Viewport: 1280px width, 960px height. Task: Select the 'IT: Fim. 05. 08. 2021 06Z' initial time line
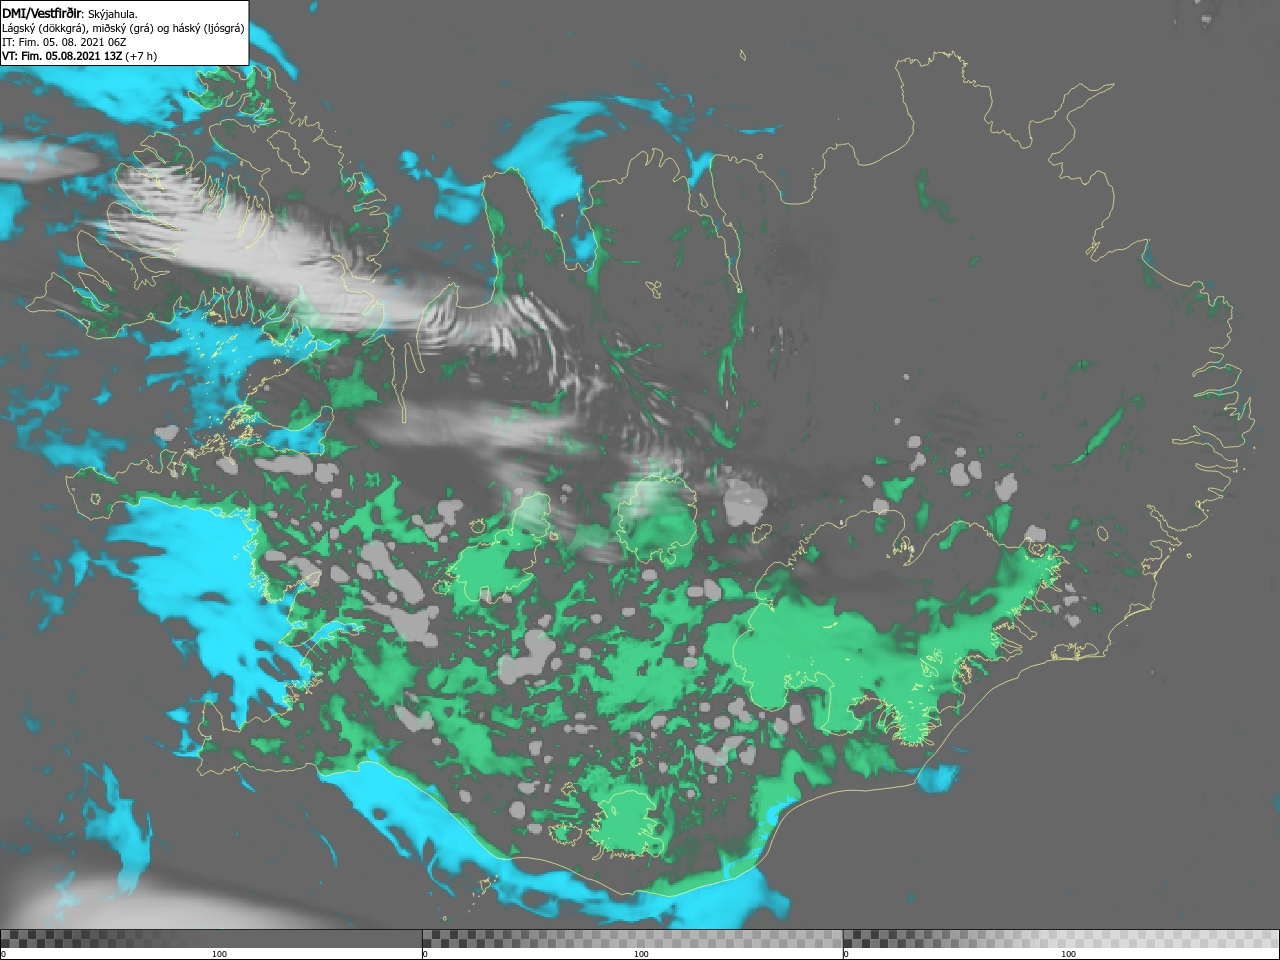click(x=64, y=42)
